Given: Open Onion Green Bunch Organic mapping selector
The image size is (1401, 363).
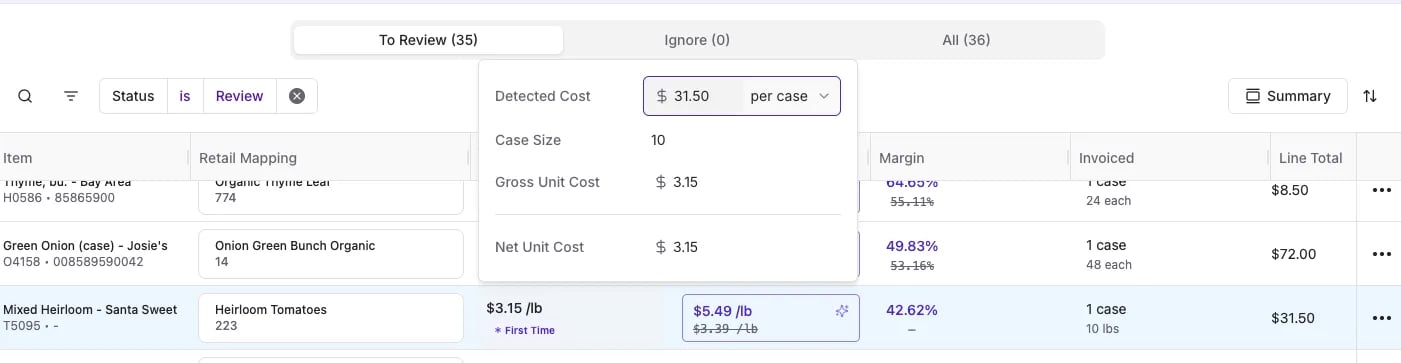Looking at the screenshot, I should 331,254.
